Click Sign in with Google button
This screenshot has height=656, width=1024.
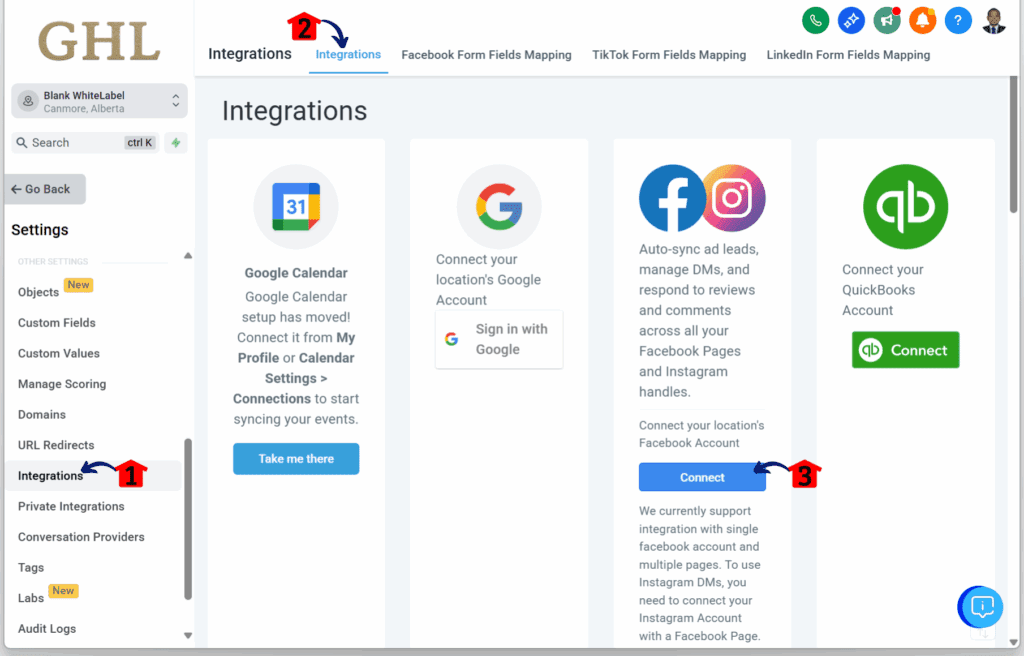tap(499, 339)
